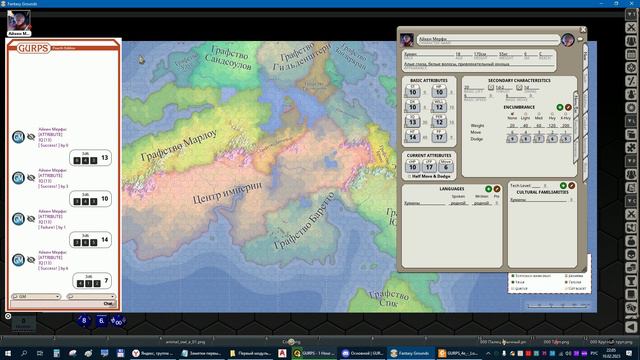Roll the HT 14 attribute box
This screenshot has height=360, width=640.
(x=413, y=136)
